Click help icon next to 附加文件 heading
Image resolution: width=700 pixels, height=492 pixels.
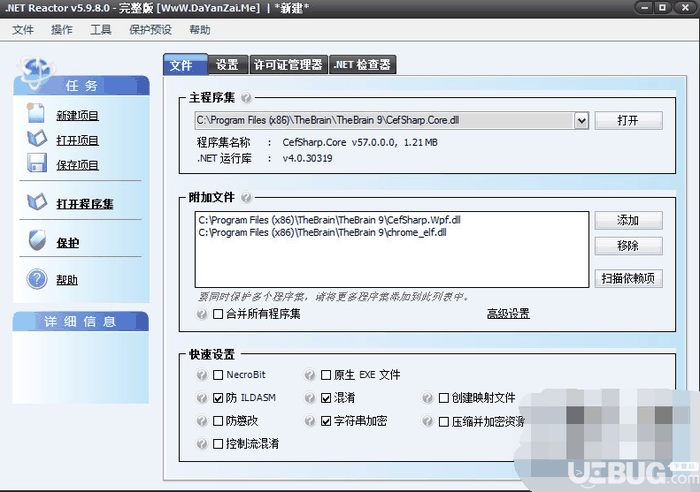(x=246, y=197)
